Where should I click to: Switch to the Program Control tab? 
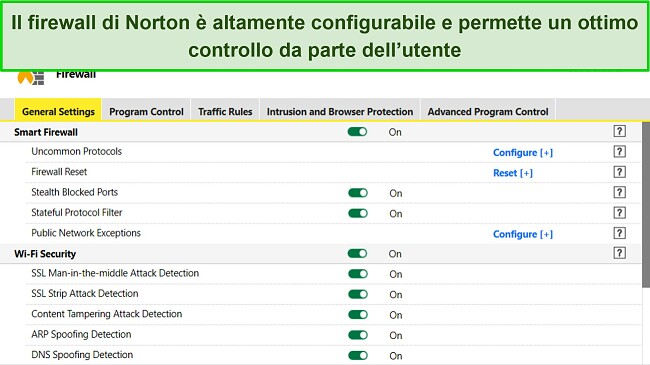146,111
